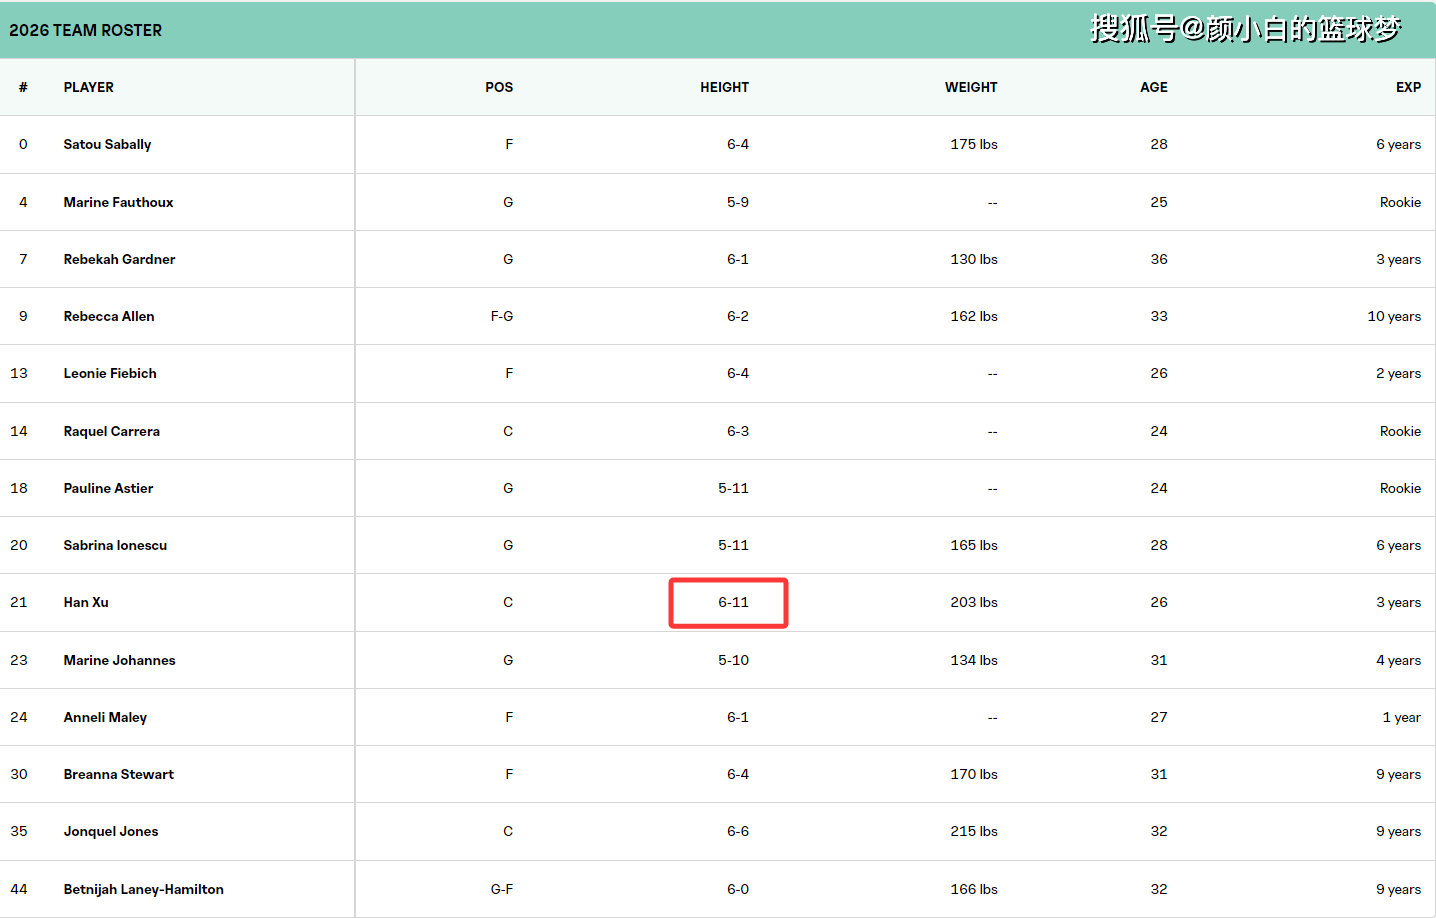Open Marine Johannes player link
Viewport: 1436px width, 918px height.
(x=119, y=660)
